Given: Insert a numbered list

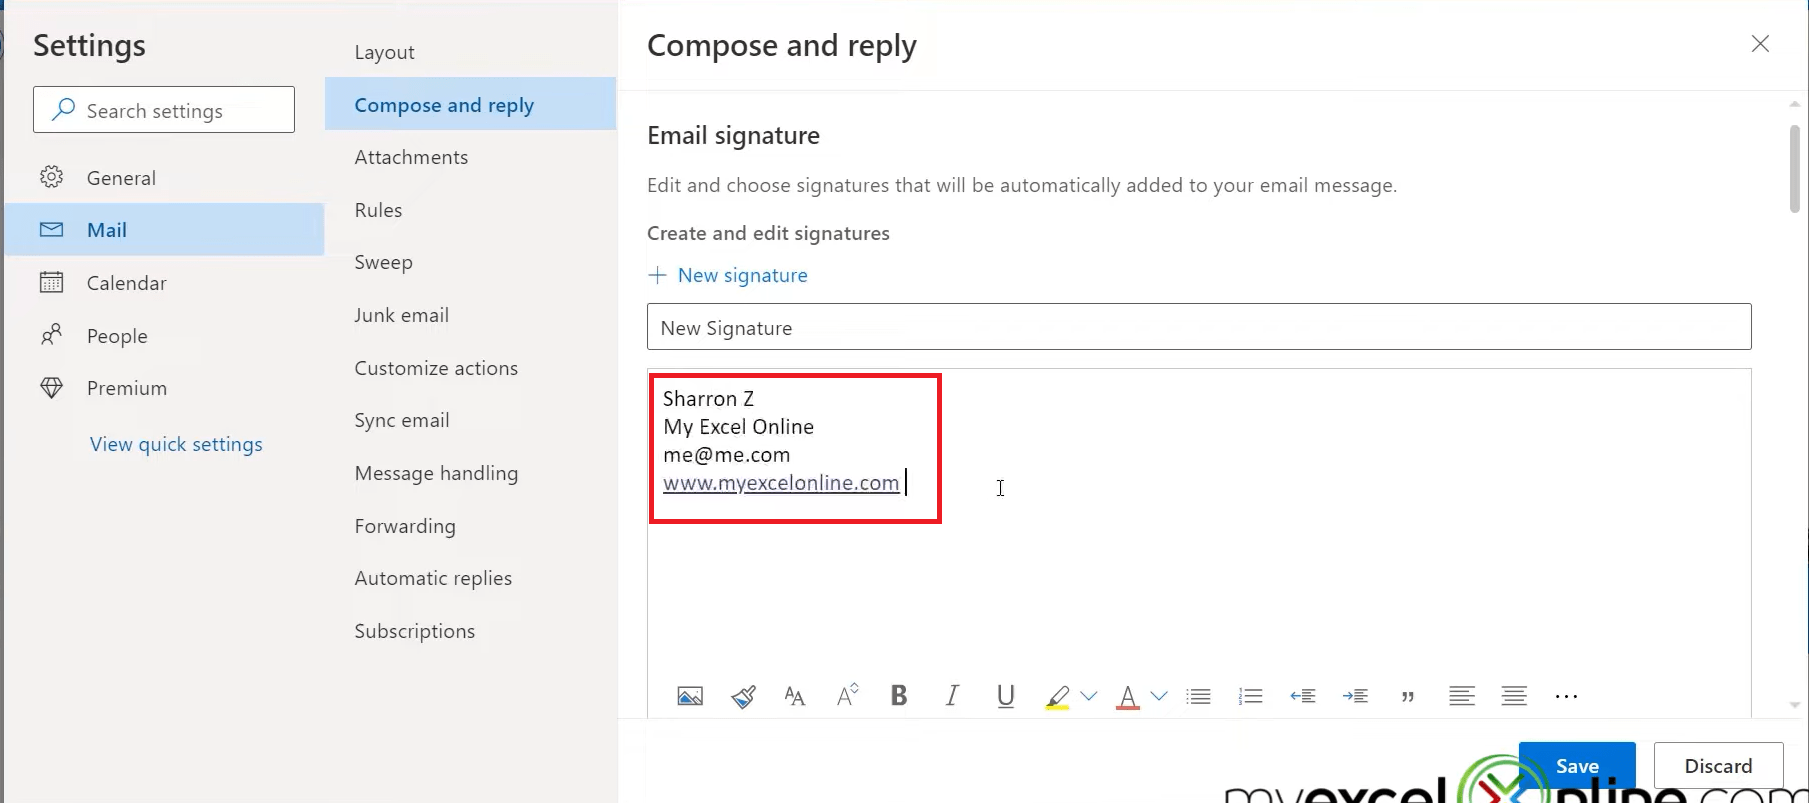Looking at the screenshot, I should [1250, 696].
